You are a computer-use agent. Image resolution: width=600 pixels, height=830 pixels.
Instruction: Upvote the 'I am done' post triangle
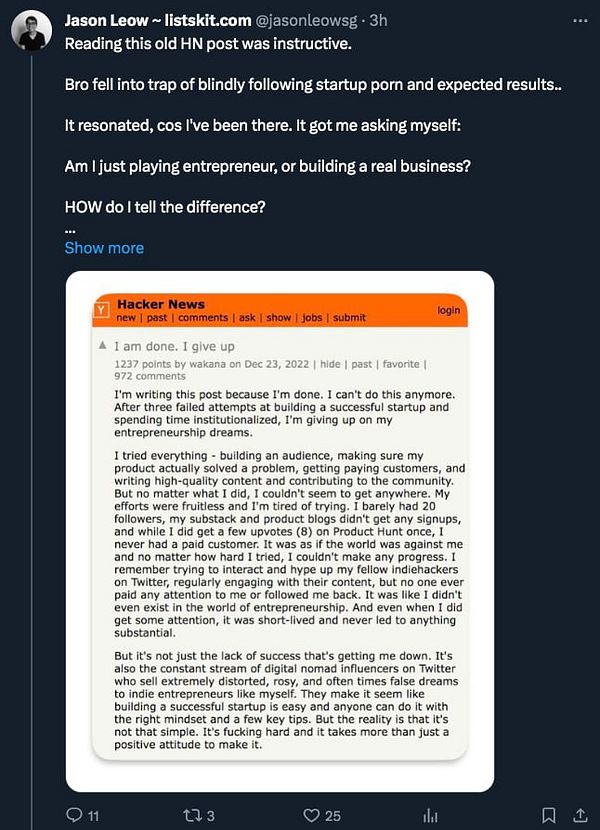[103, 346]
